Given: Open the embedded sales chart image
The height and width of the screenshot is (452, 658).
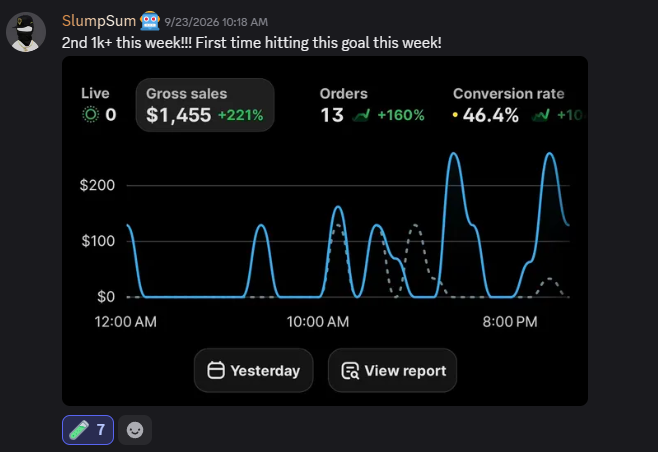Looking at the screenshot, I should tap(325, 231).
